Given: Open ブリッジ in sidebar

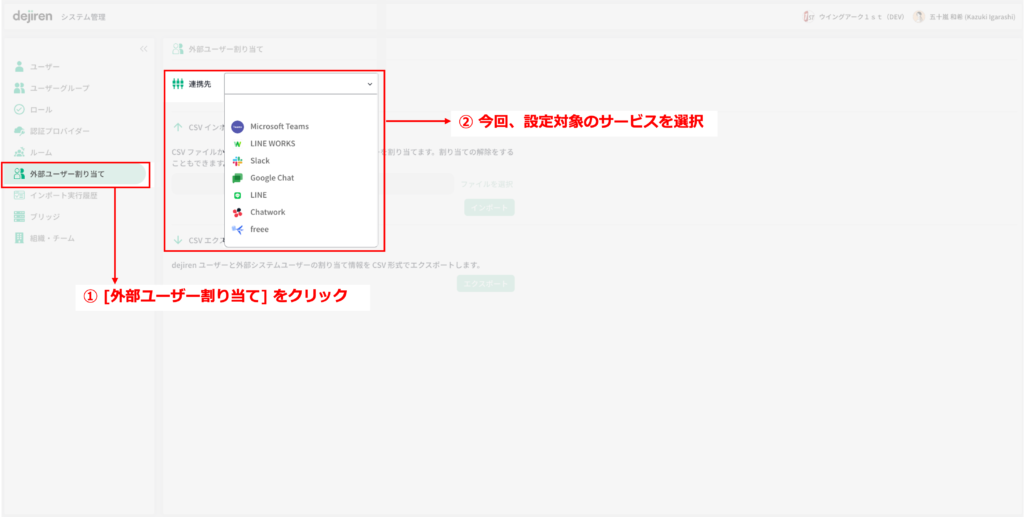Looking at the screenshot, I should 38,217.
